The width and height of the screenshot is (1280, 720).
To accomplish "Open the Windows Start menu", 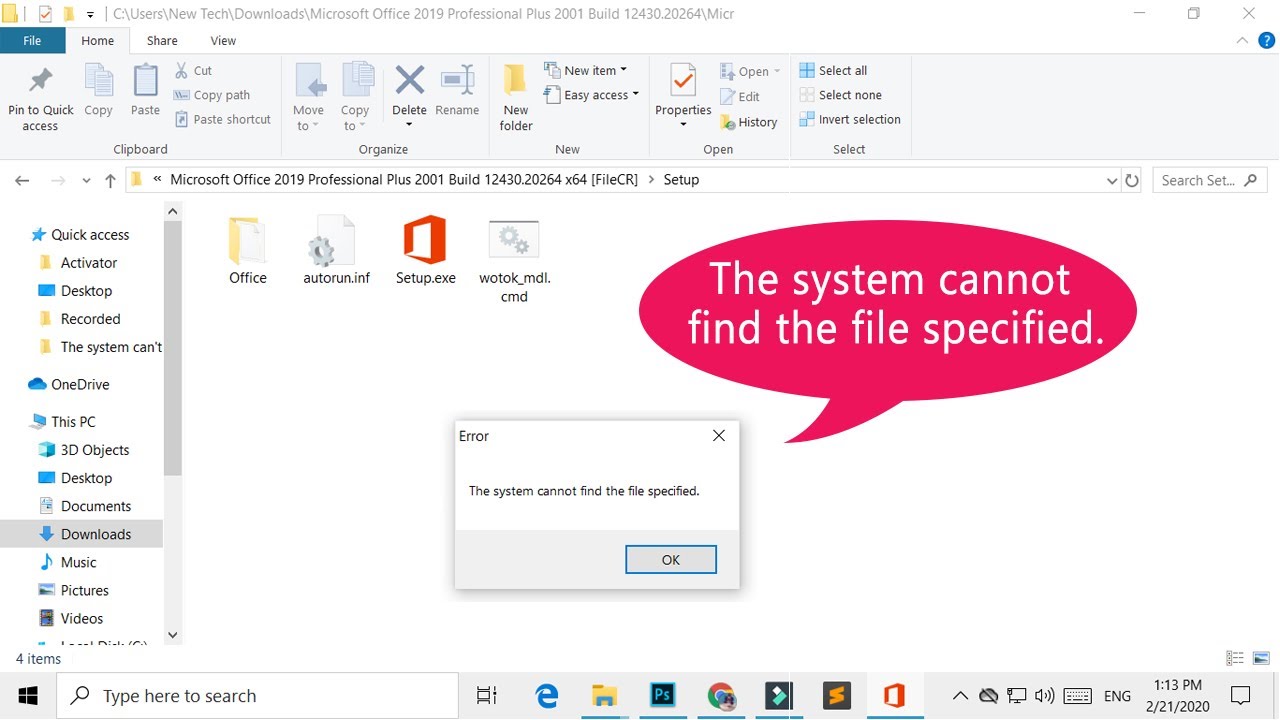I will pyautogui.click(x=28, y=695).
